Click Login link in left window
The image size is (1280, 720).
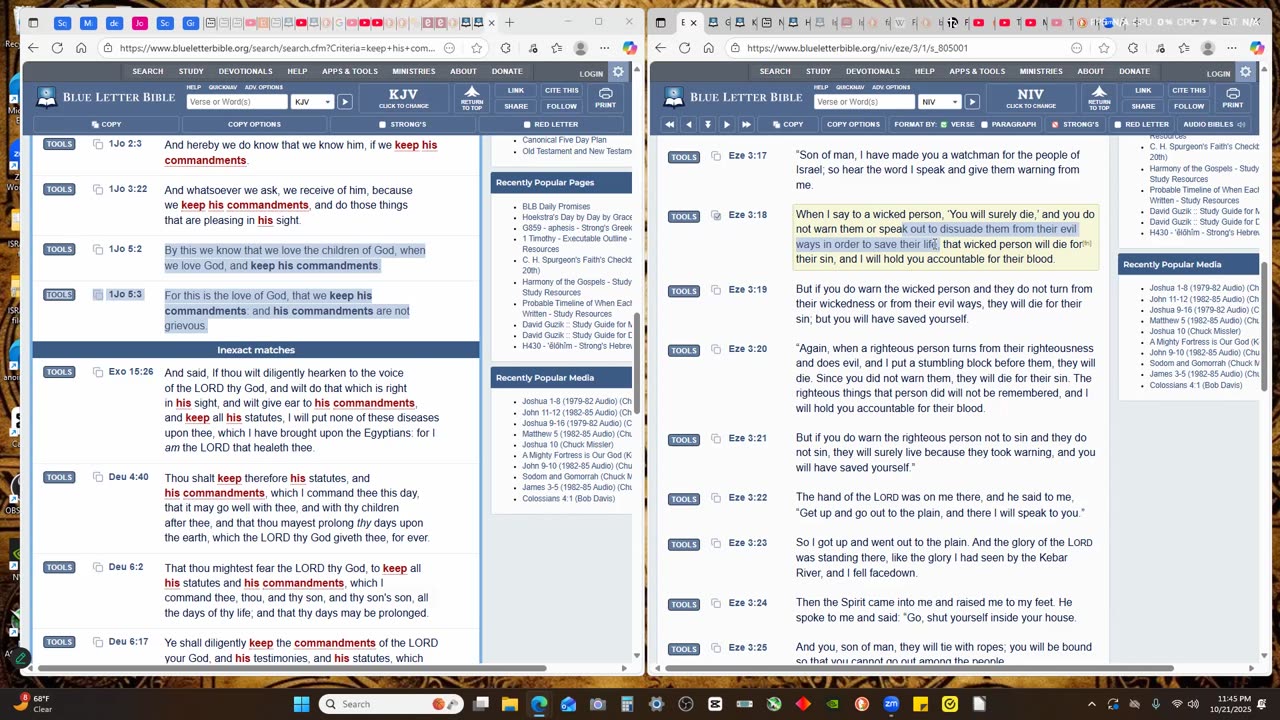pos(591,73)
